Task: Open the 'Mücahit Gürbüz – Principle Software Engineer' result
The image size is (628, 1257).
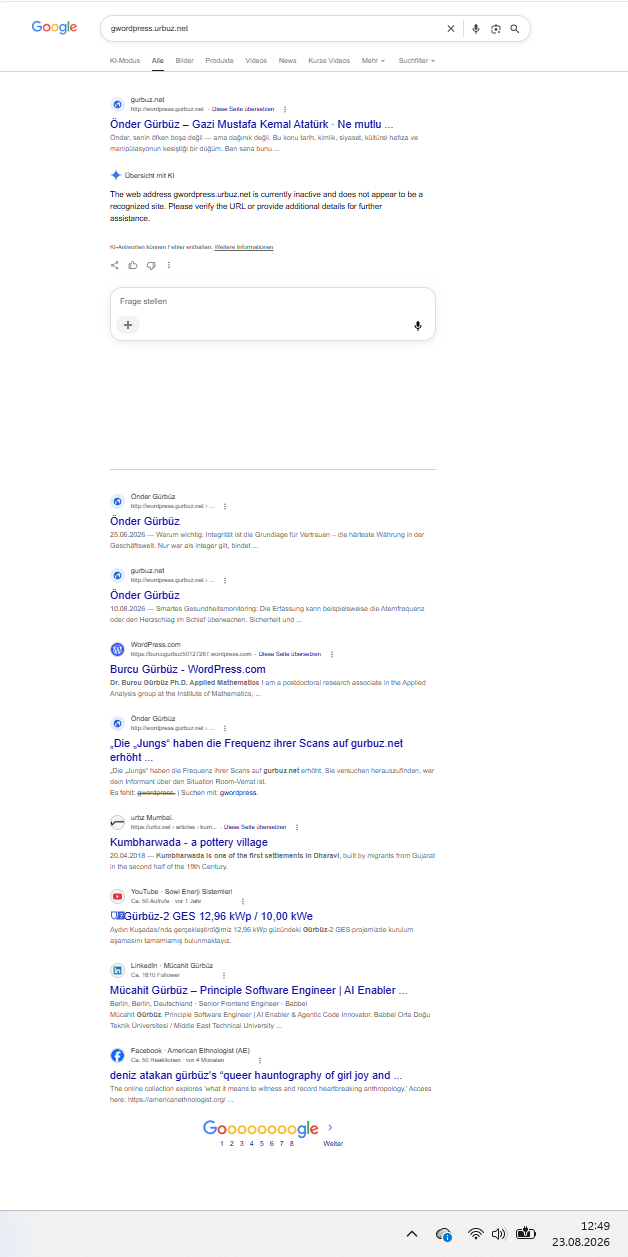Action: (x=259, y=990)
